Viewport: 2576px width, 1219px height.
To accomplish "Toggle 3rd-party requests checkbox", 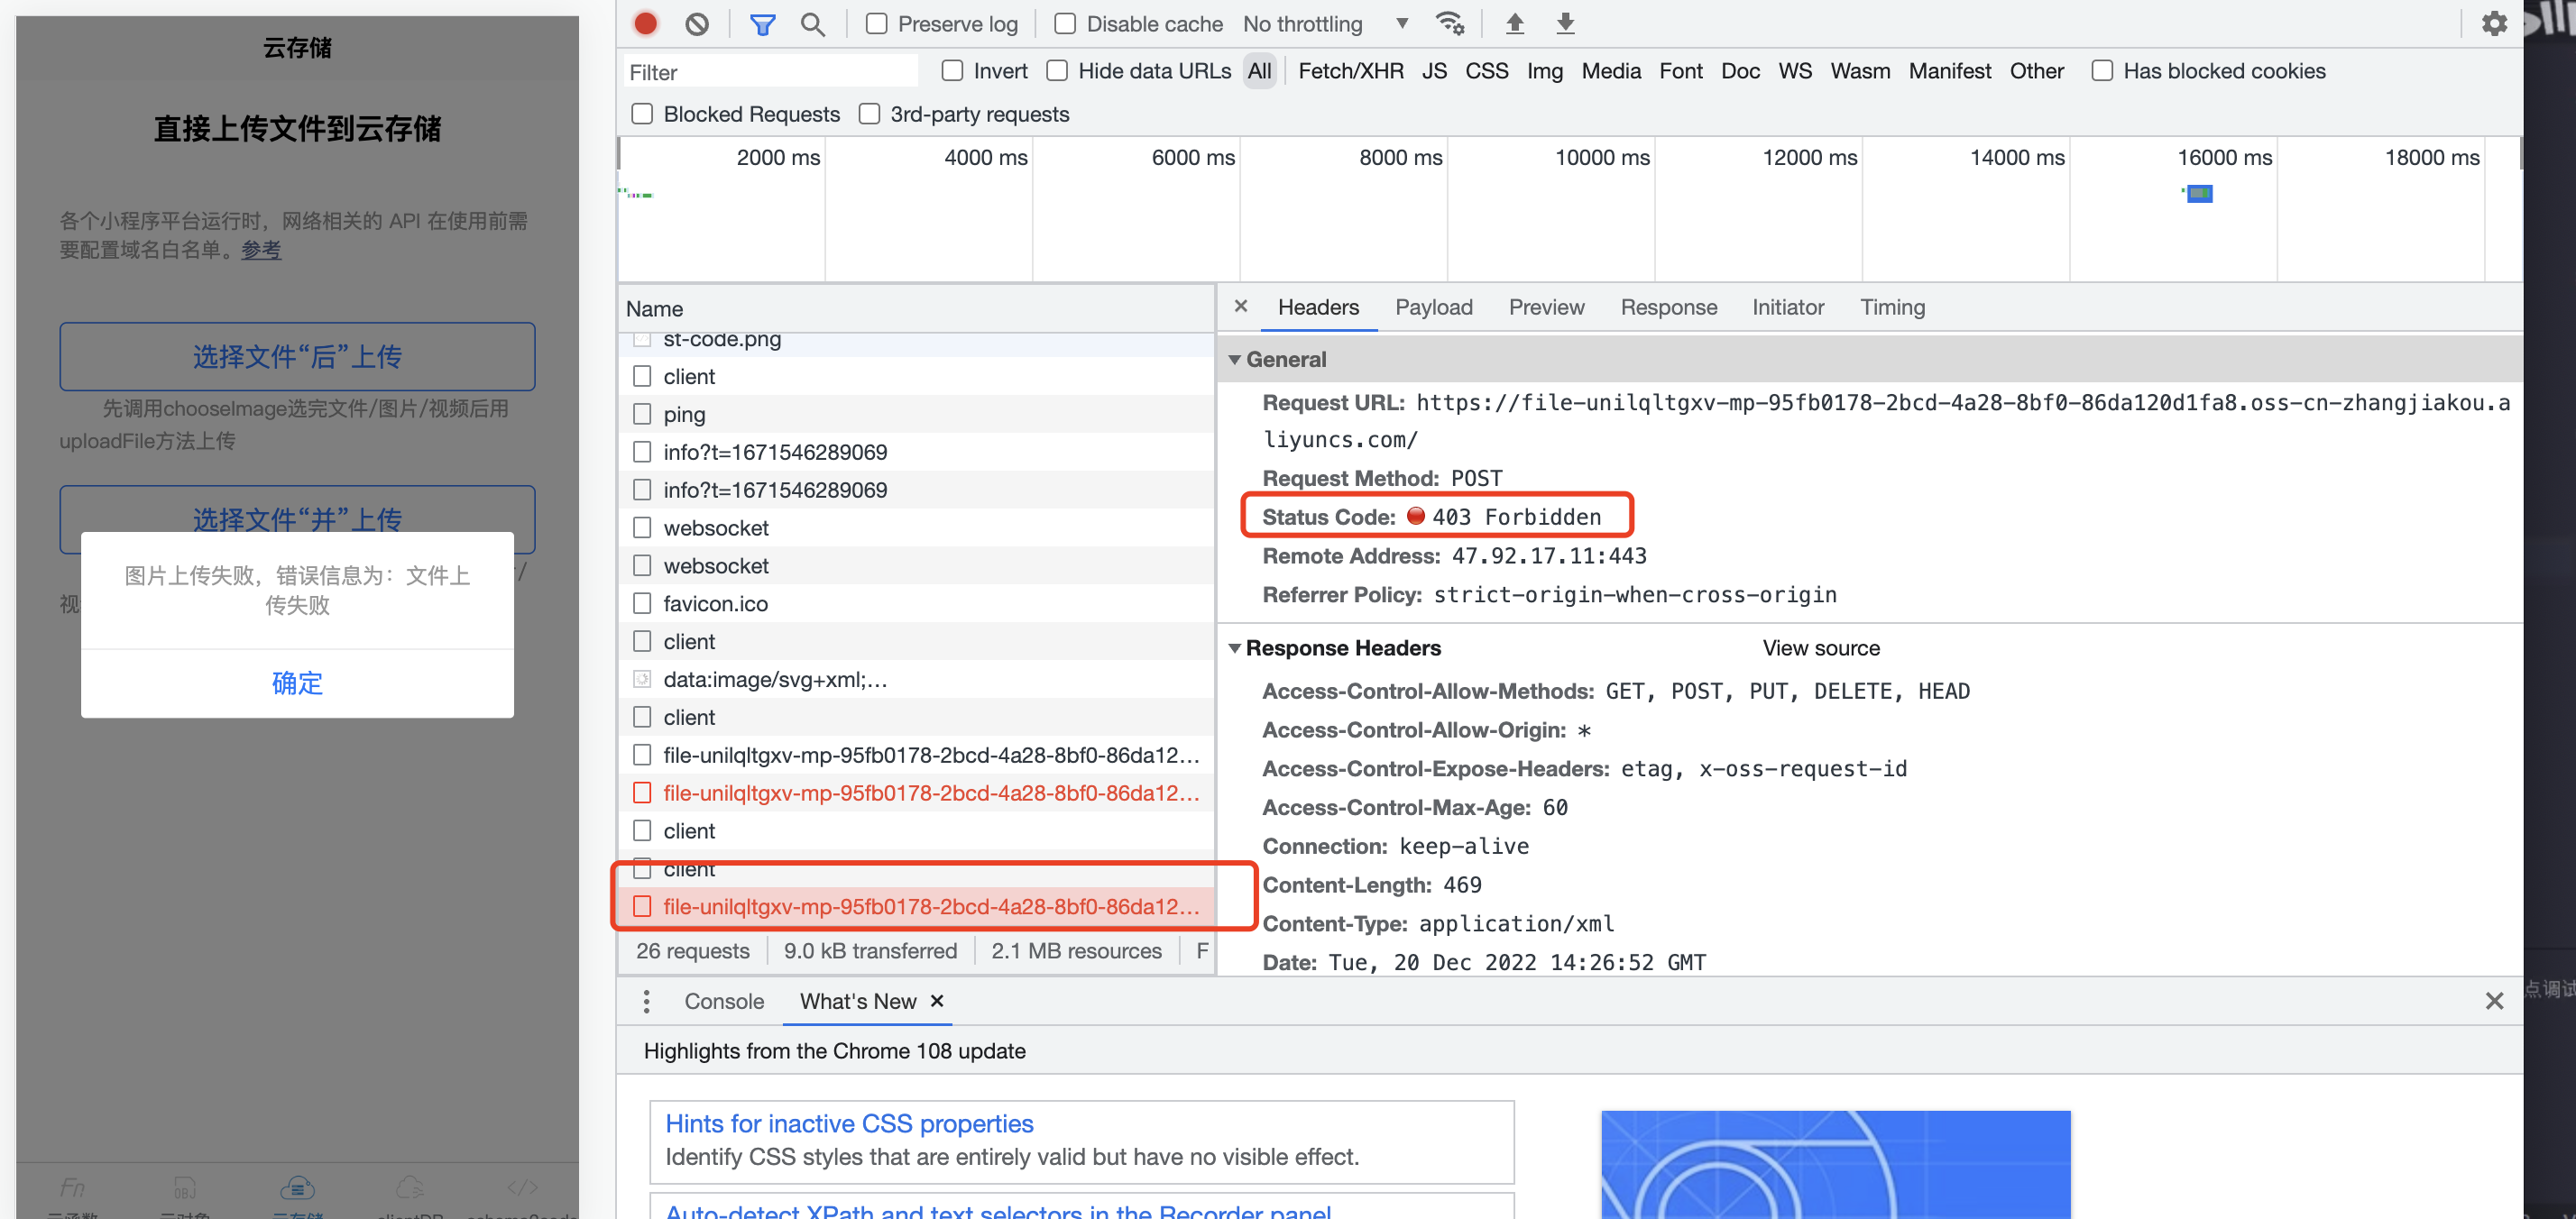I will tap(869, 114).
